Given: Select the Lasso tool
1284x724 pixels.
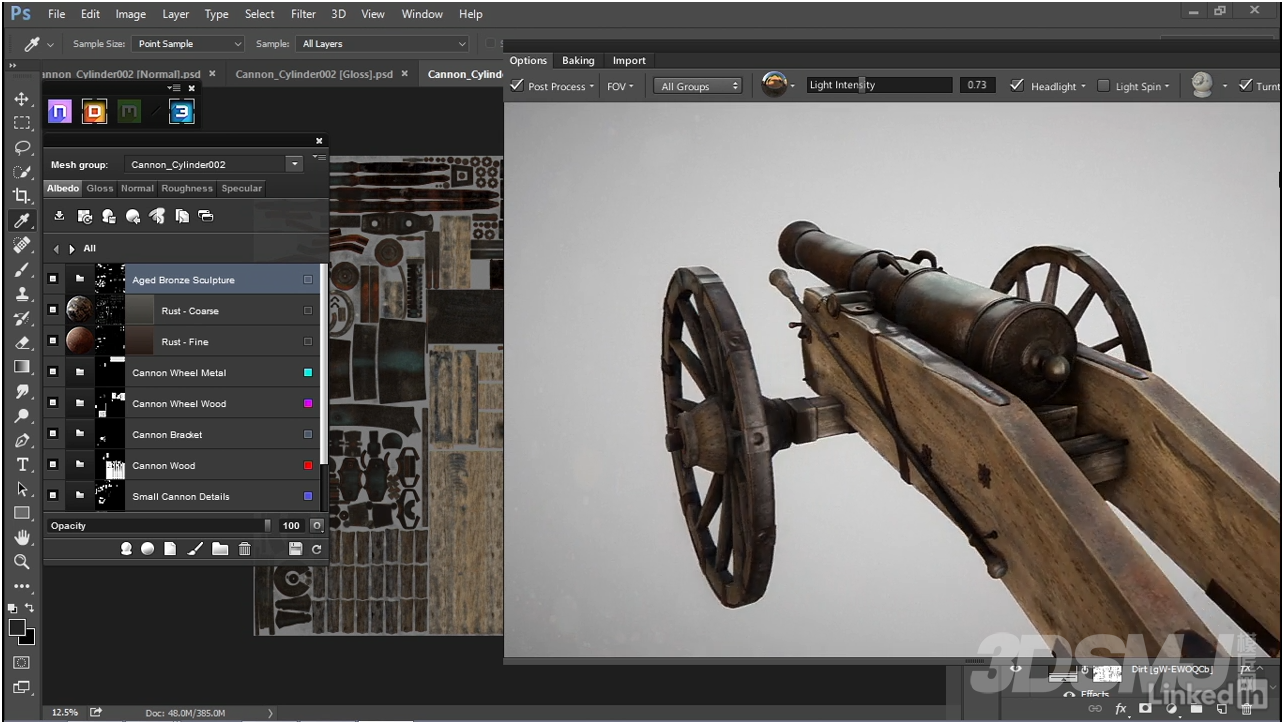Looking at the screenshot, I should pyautogui.click(x=21, y=147).
